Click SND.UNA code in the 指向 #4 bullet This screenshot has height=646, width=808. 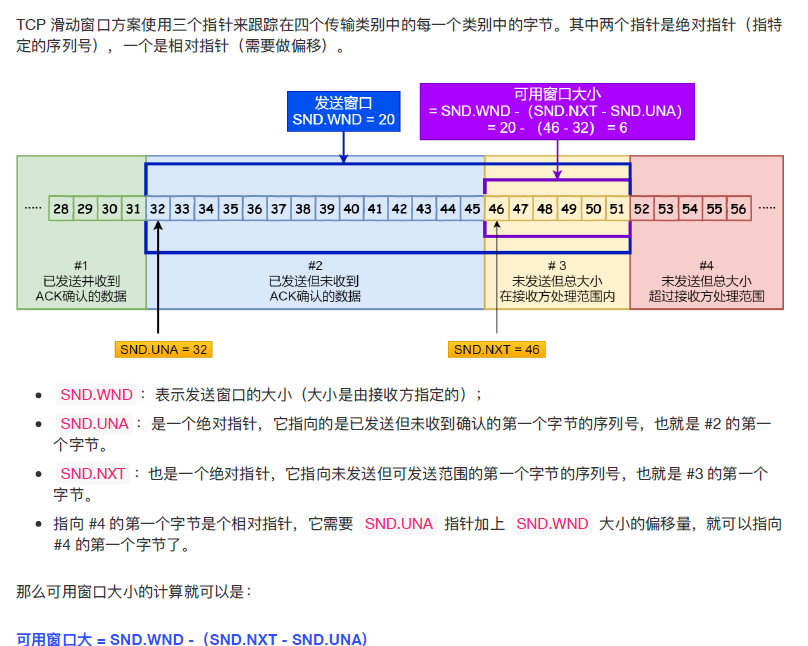[x=399, y=523]
